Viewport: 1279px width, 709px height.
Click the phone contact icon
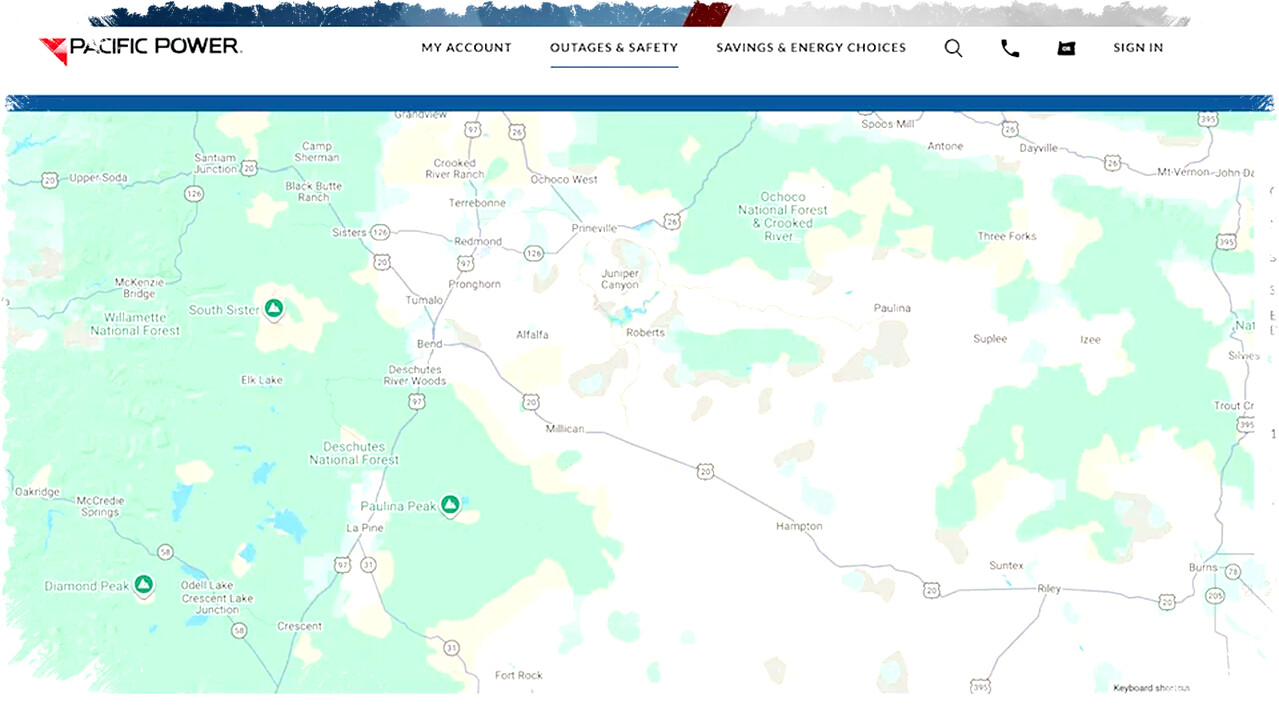1009,47
